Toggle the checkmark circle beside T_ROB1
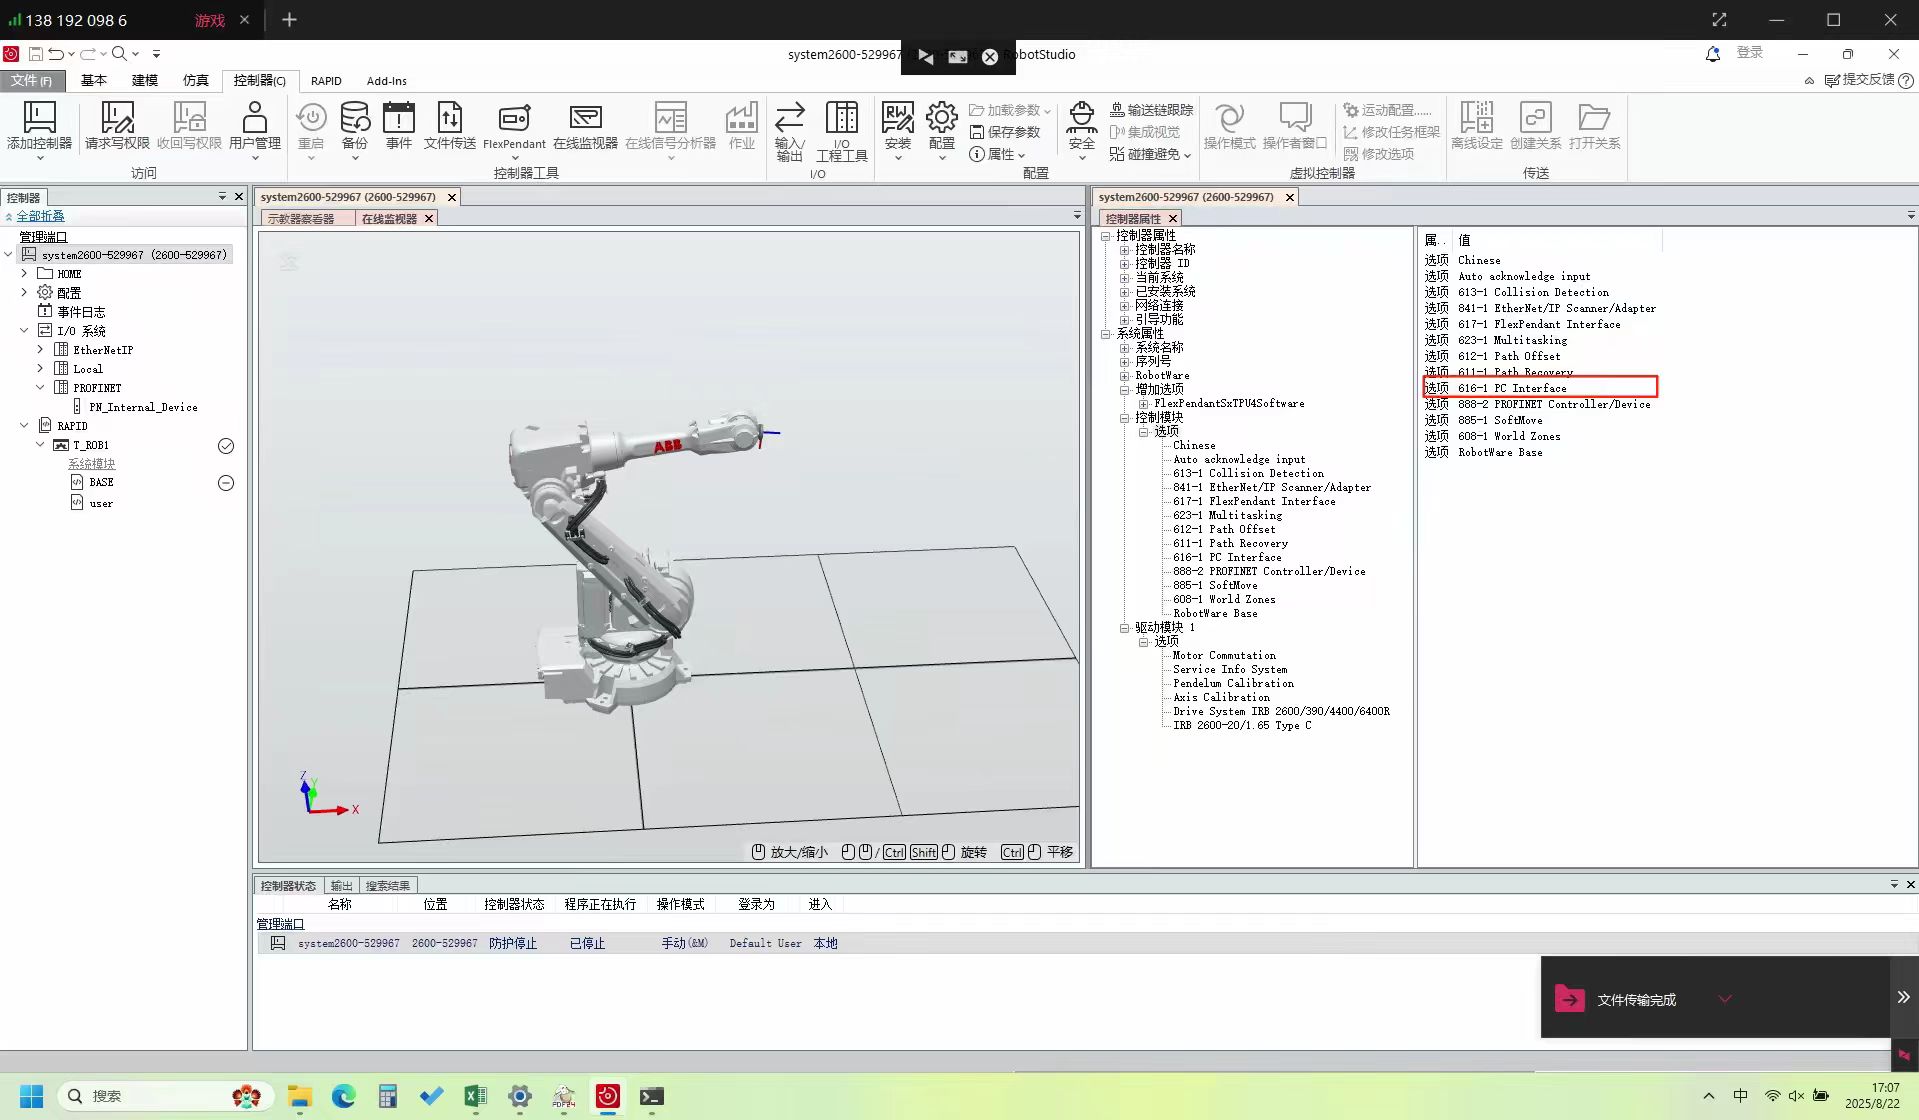This screenshot has height=1120, width=1919. coord(226,446)
